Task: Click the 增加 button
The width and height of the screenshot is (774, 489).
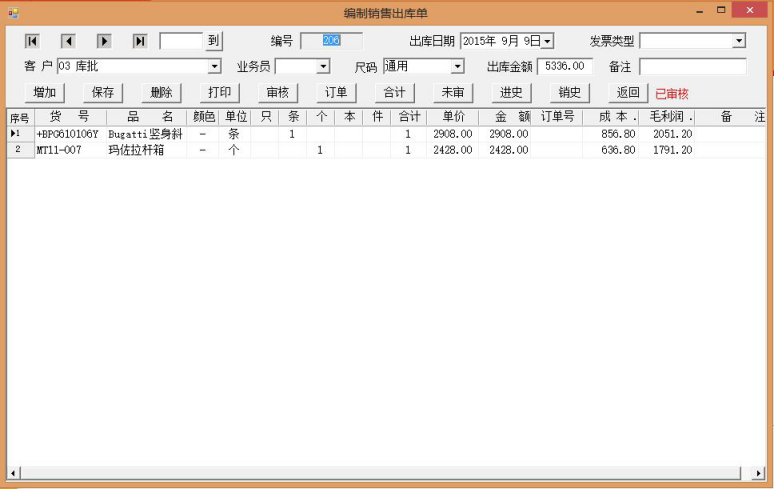Action: [45, 93]
